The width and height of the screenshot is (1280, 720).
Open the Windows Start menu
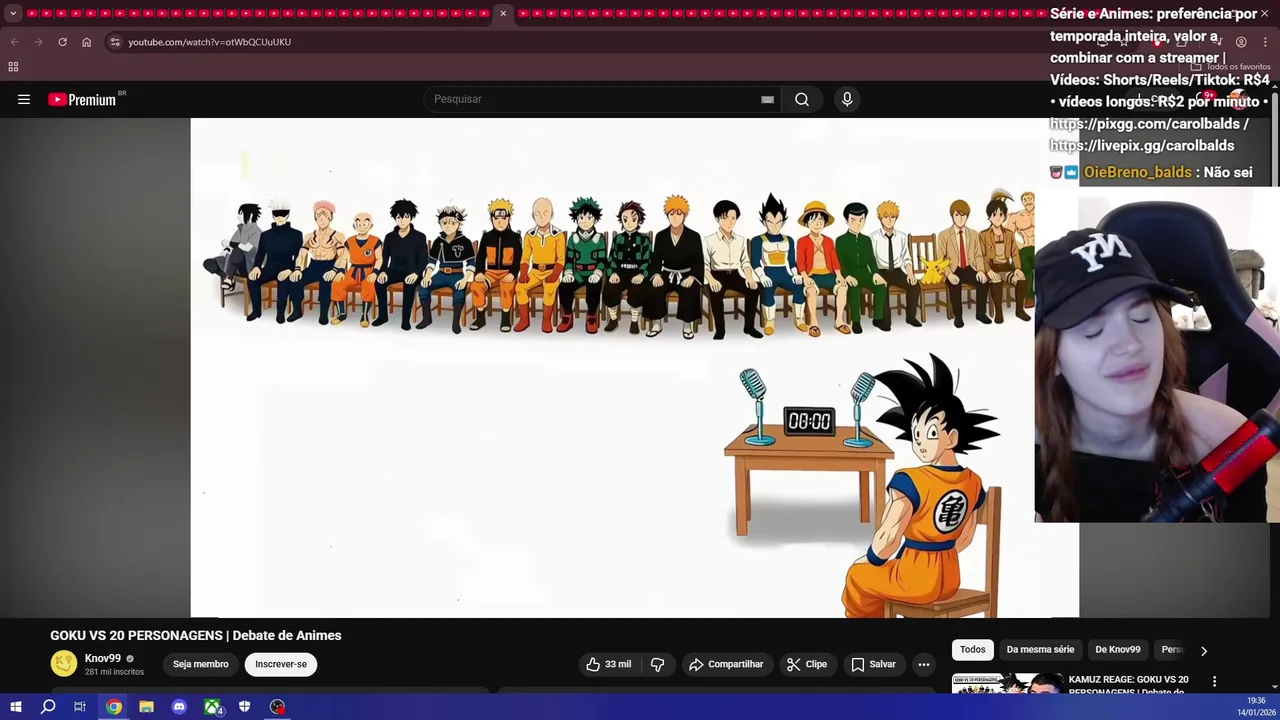[15, 707]
